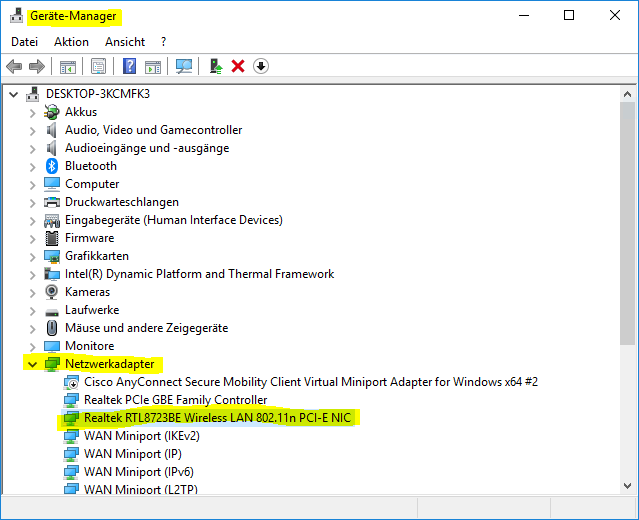Select the Cisco AnyConnect virtual adapter entry
This screenshot has width=639, height=520.
click(x=311, y=382)
